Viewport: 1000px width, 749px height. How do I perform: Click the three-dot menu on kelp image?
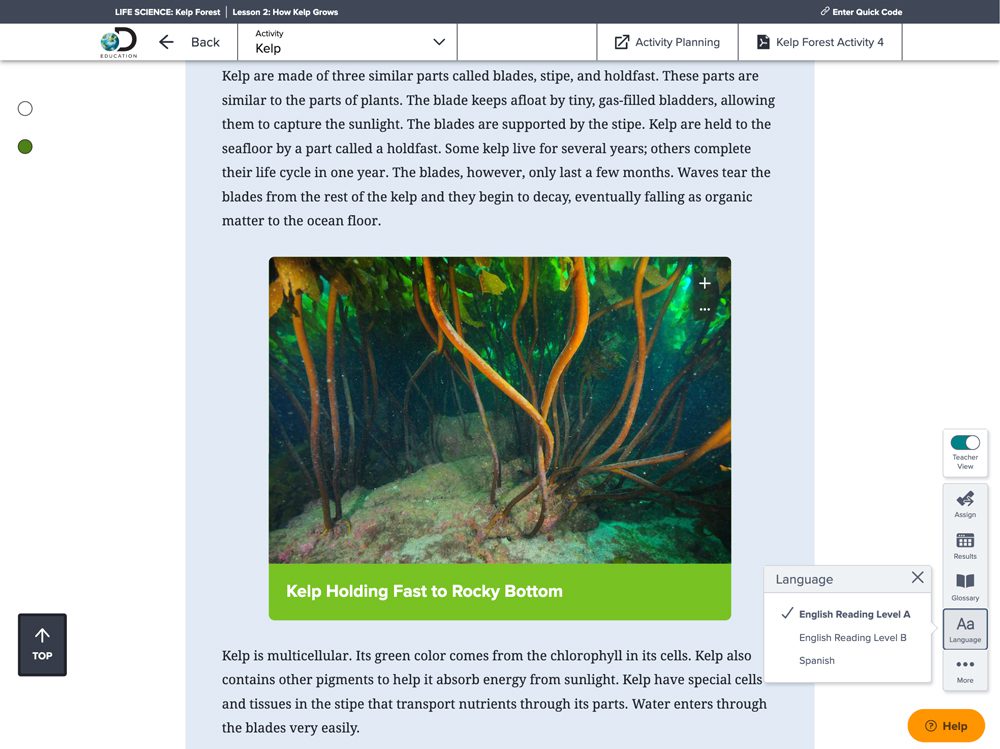705,310
